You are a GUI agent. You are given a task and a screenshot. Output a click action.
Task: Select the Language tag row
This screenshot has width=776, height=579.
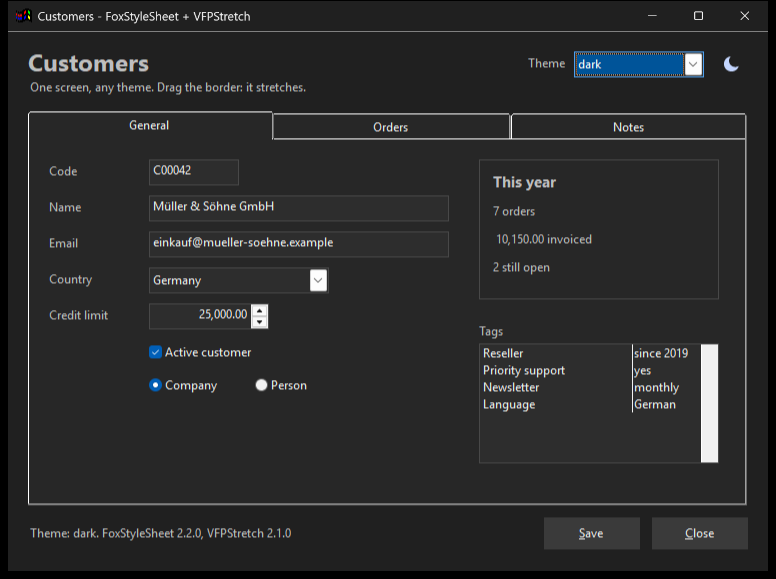[x=592, y=404]
